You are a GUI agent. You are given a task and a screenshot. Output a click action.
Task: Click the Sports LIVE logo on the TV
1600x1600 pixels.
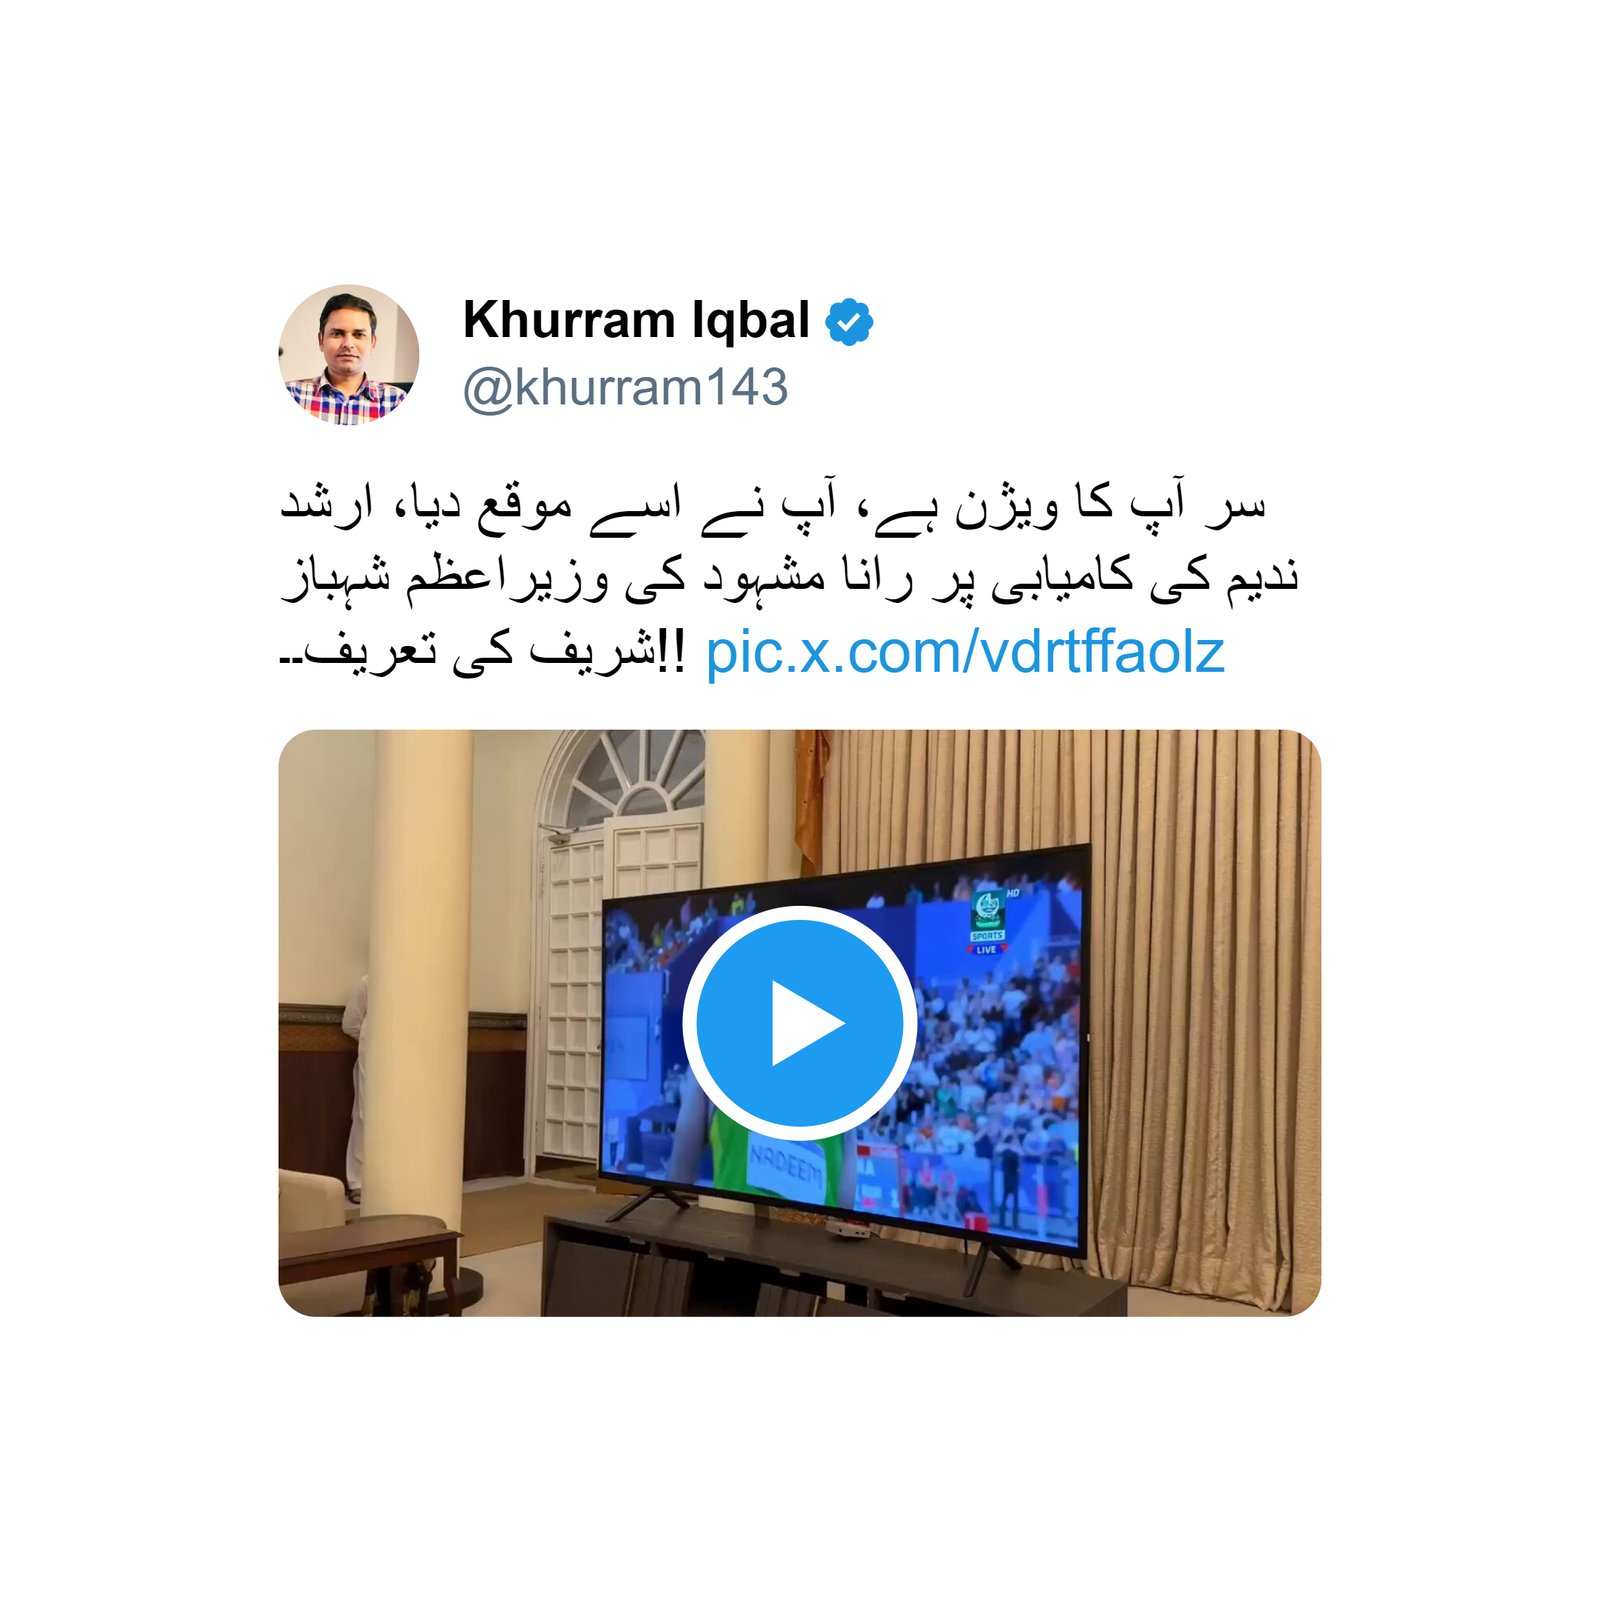988,919
